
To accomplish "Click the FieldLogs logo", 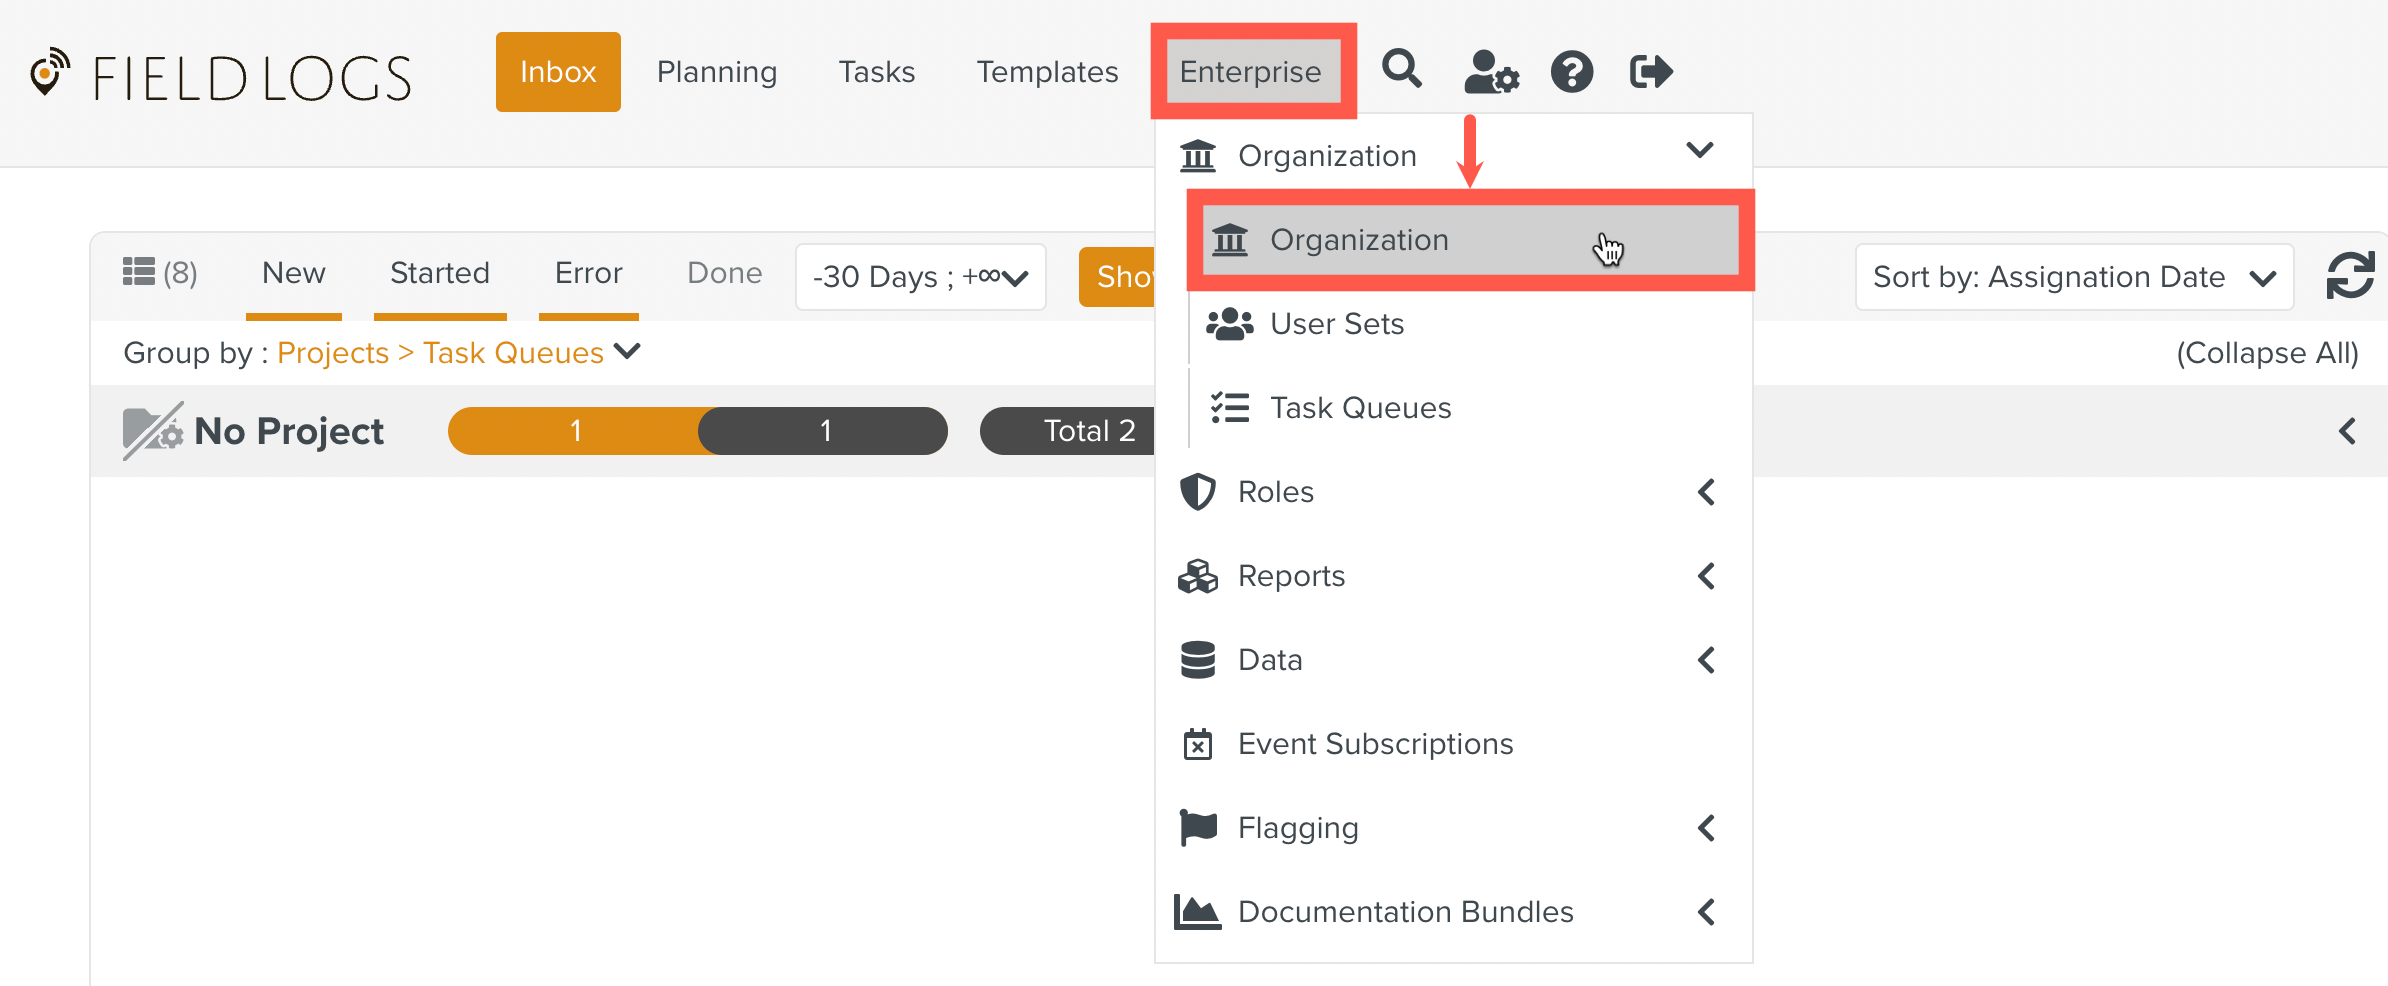I will point(222,78).
